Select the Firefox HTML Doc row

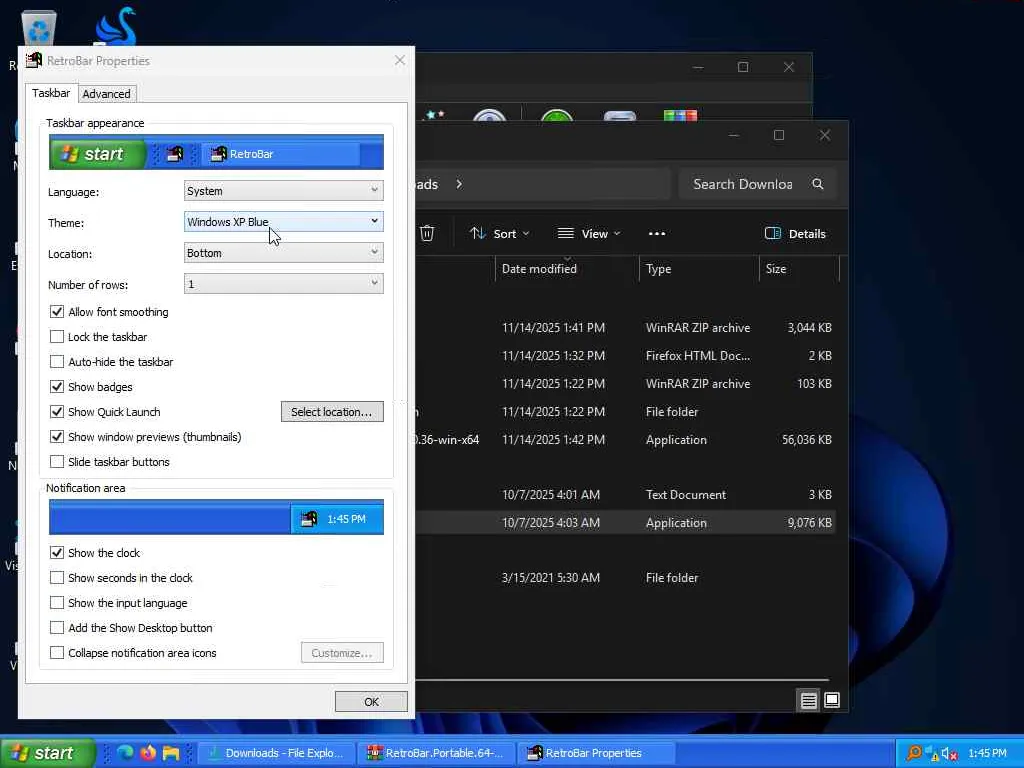tap(626, 356)
